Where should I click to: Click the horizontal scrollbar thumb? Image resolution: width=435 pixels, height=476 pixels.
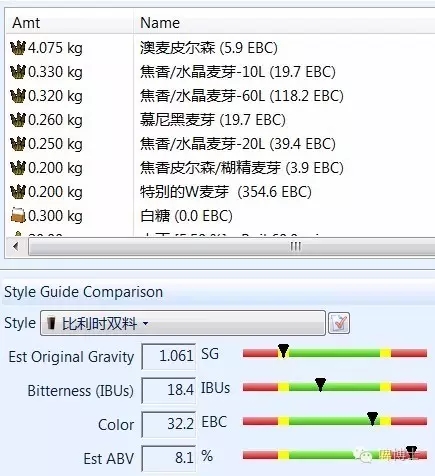pos(231,247)
